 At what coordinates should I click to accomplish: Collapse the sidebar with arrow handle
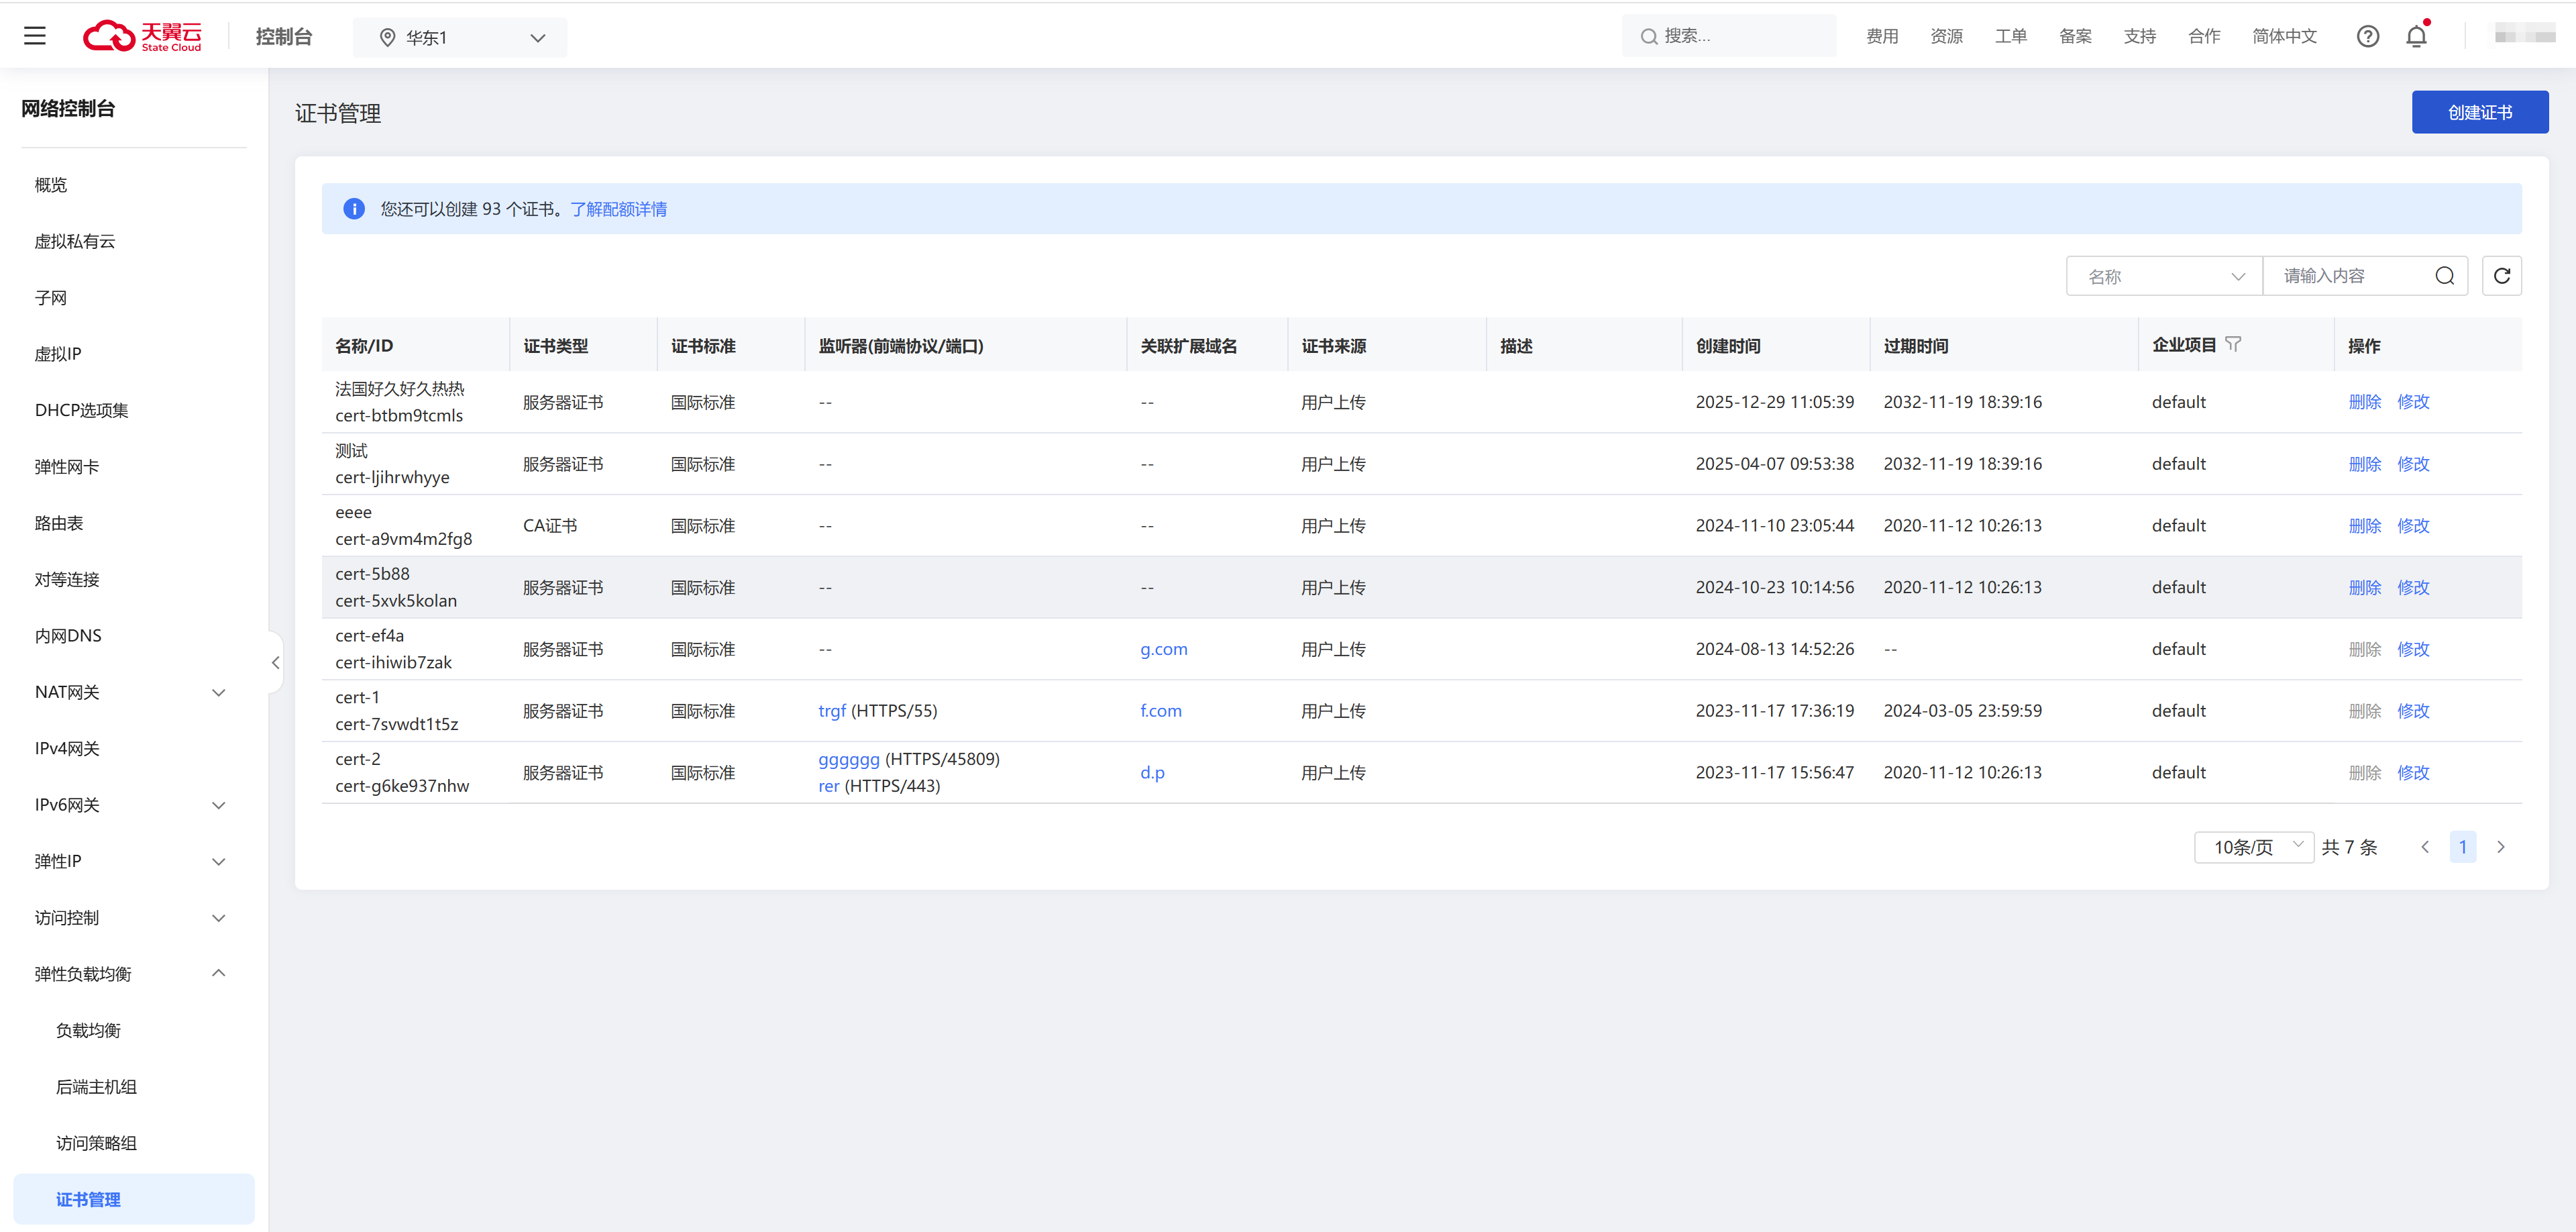[275, 662]
